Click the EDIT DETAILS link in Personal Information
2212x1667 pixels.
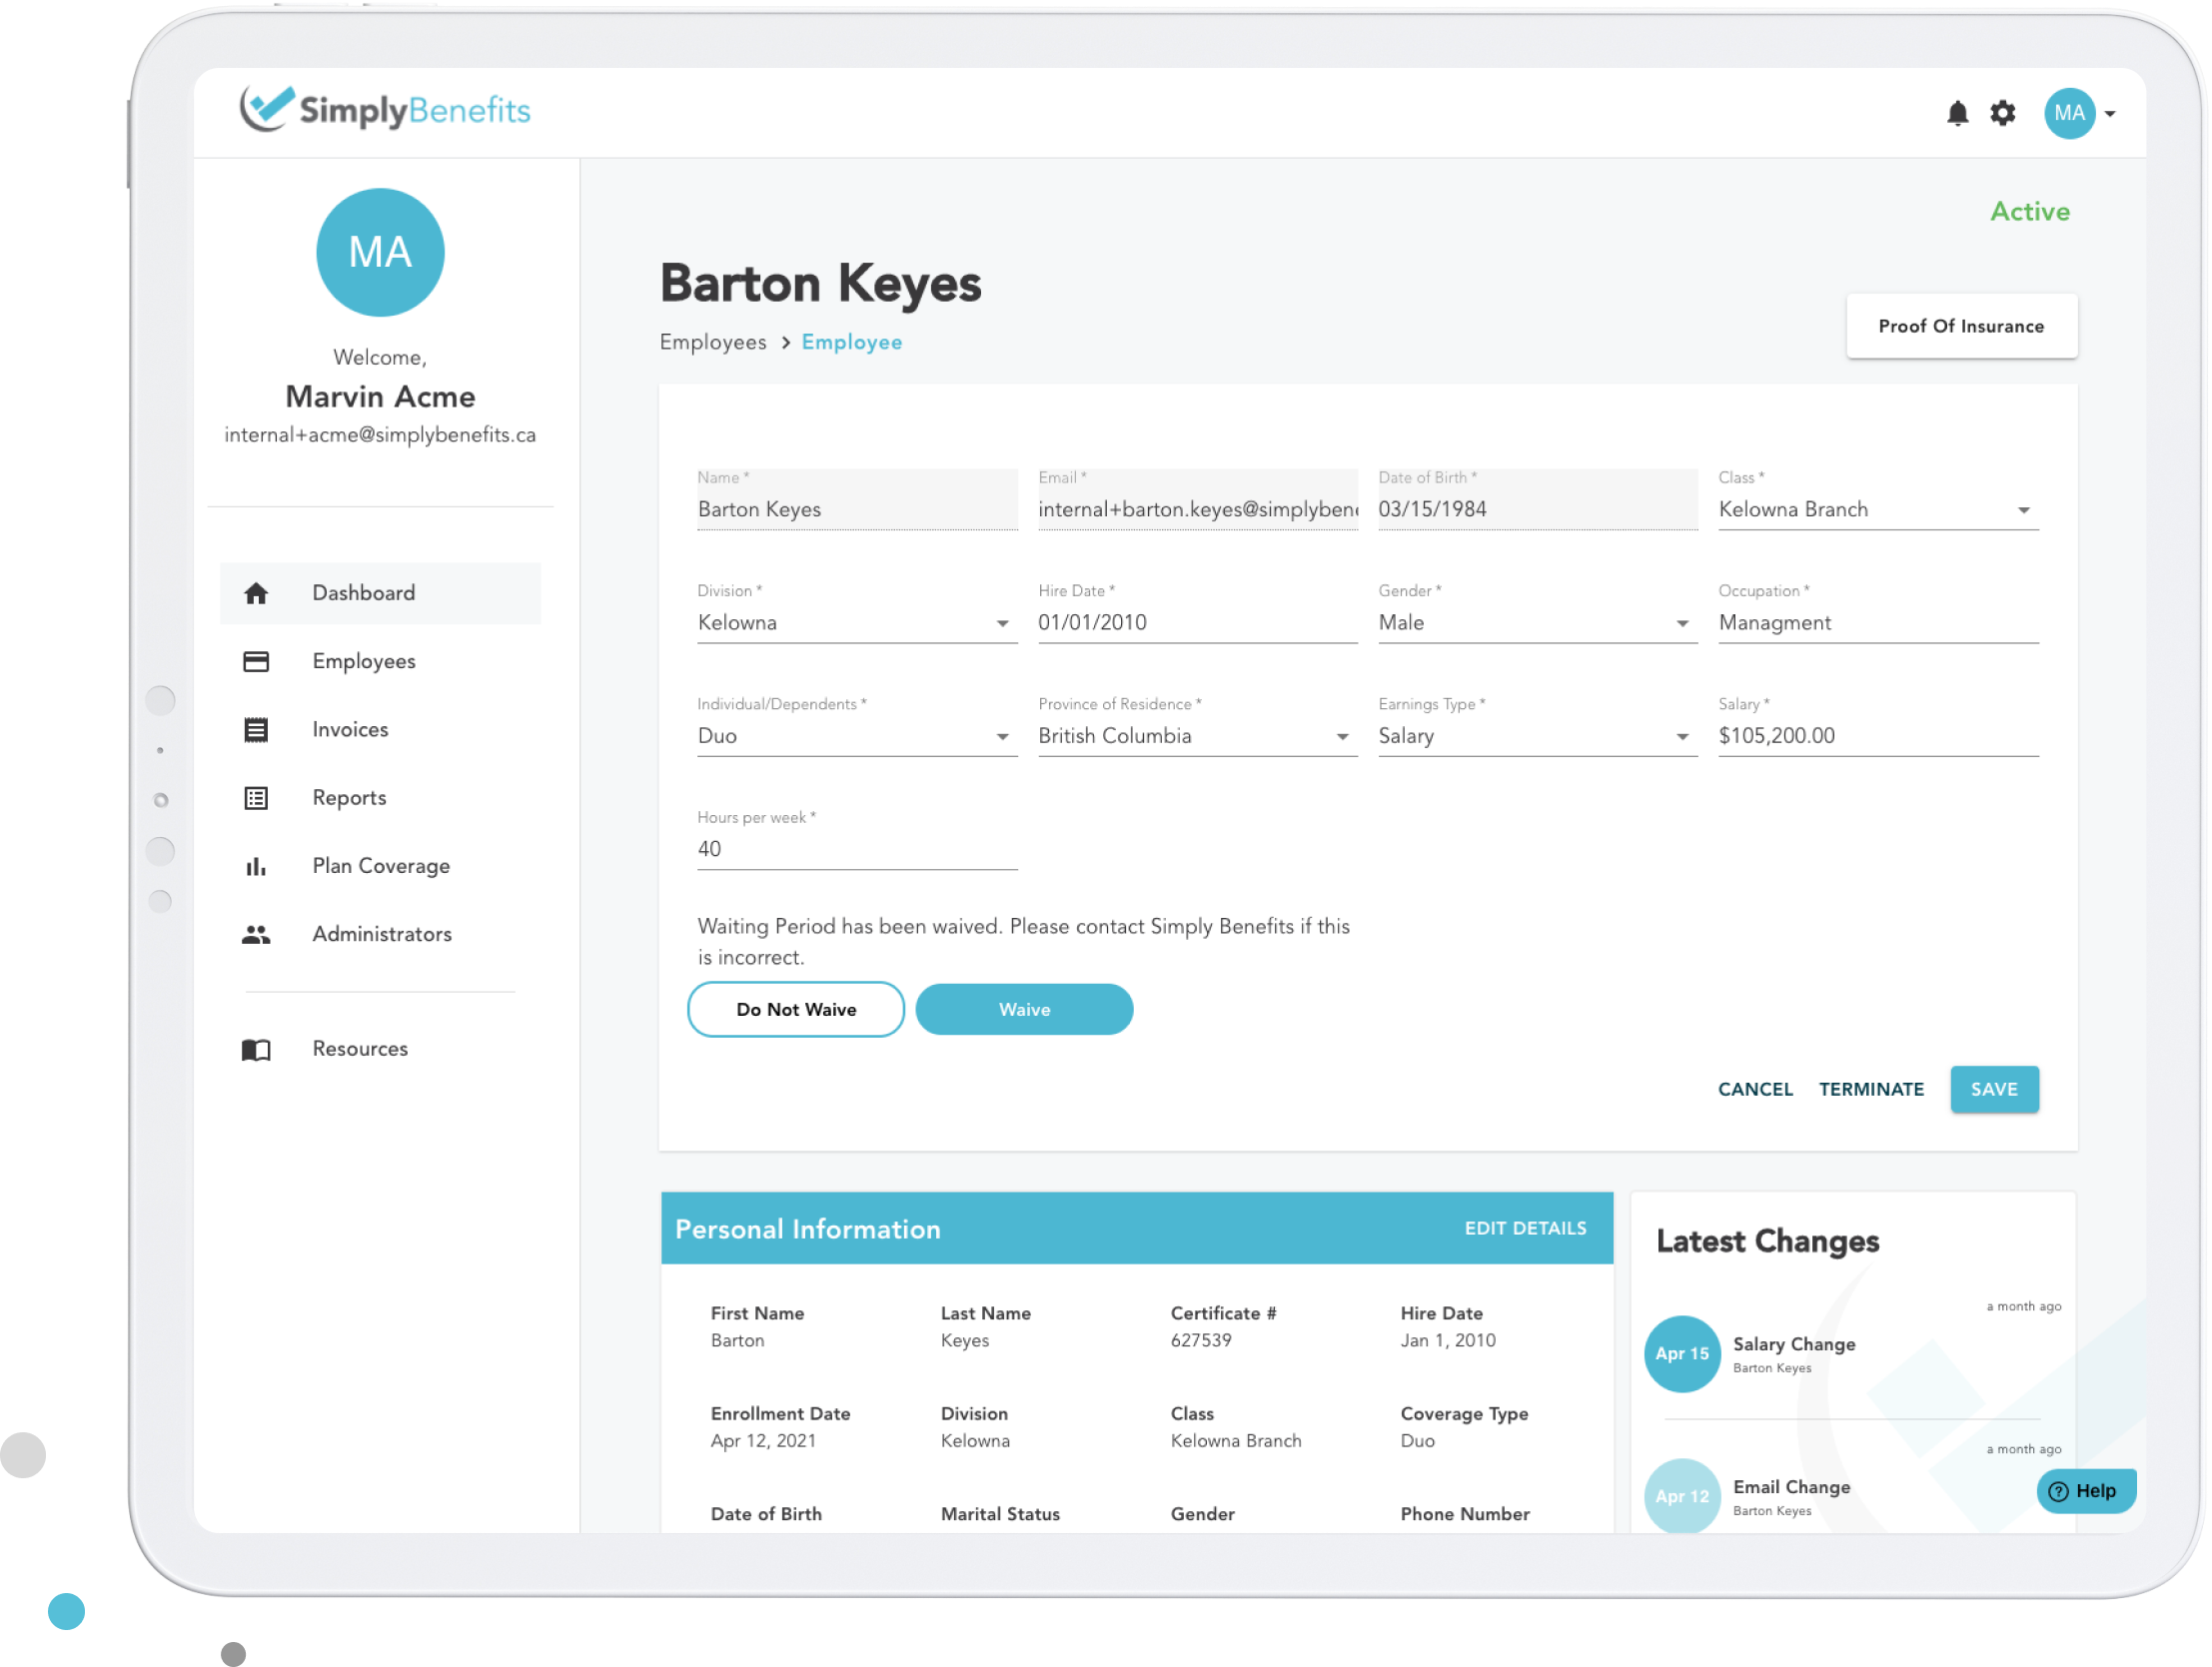pos(1528,1226)
